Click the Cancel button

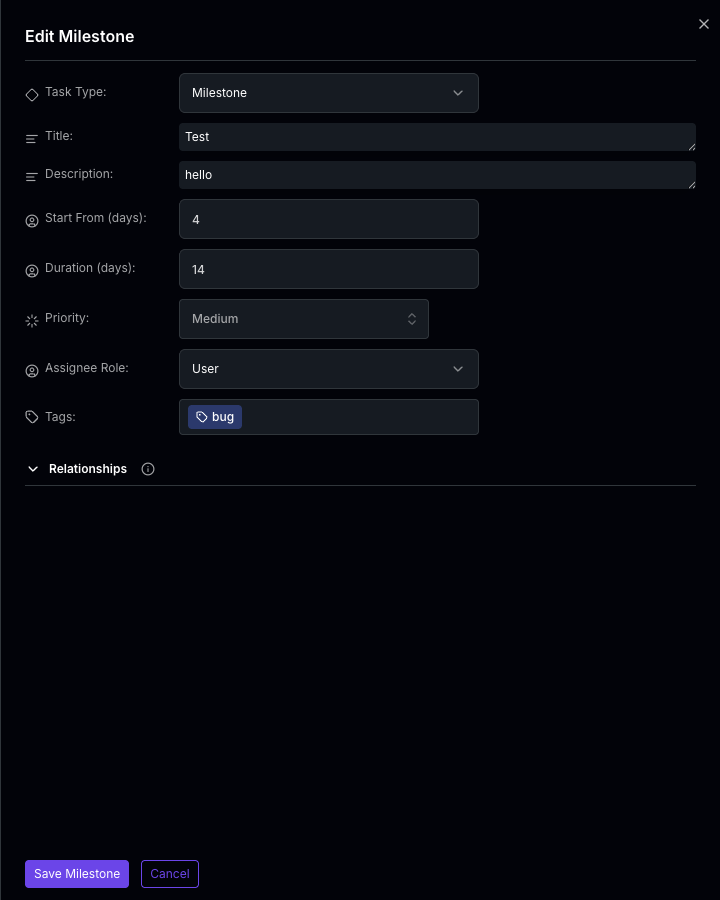(x=170, y=874)
